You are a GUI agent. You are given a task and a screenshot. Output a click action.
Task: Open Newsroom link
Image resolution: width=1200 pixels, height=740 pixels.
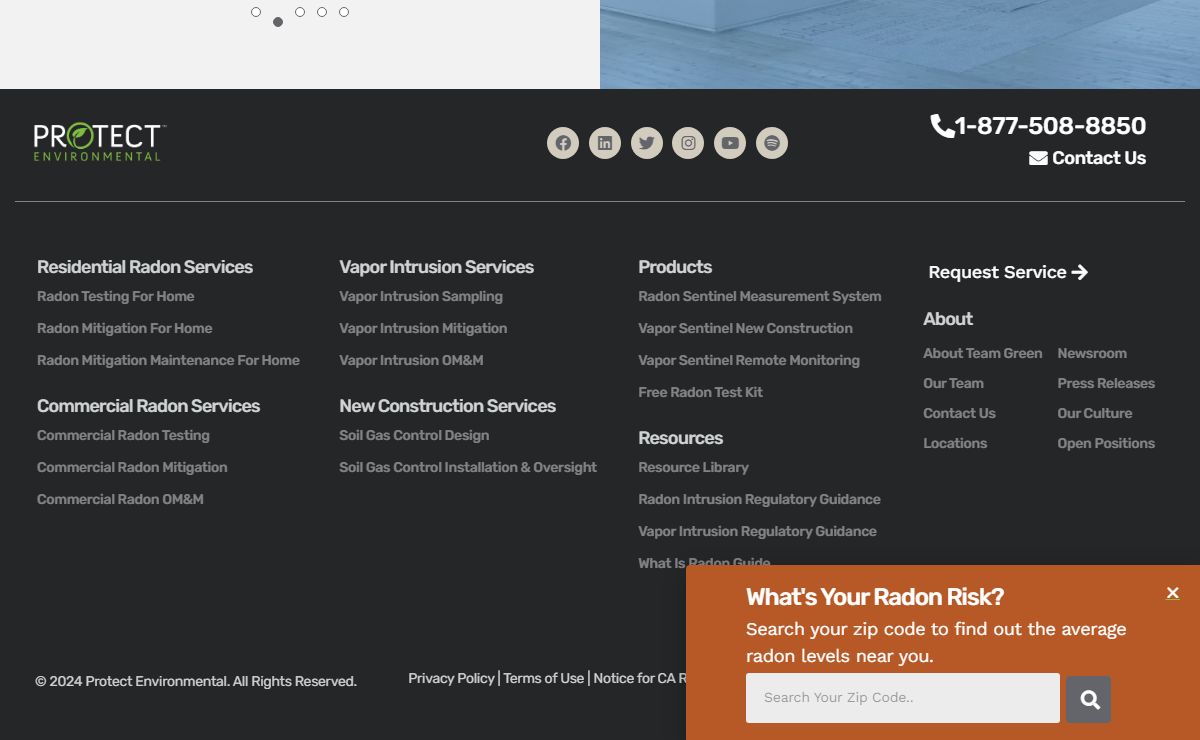click(x=1092, y=353)
